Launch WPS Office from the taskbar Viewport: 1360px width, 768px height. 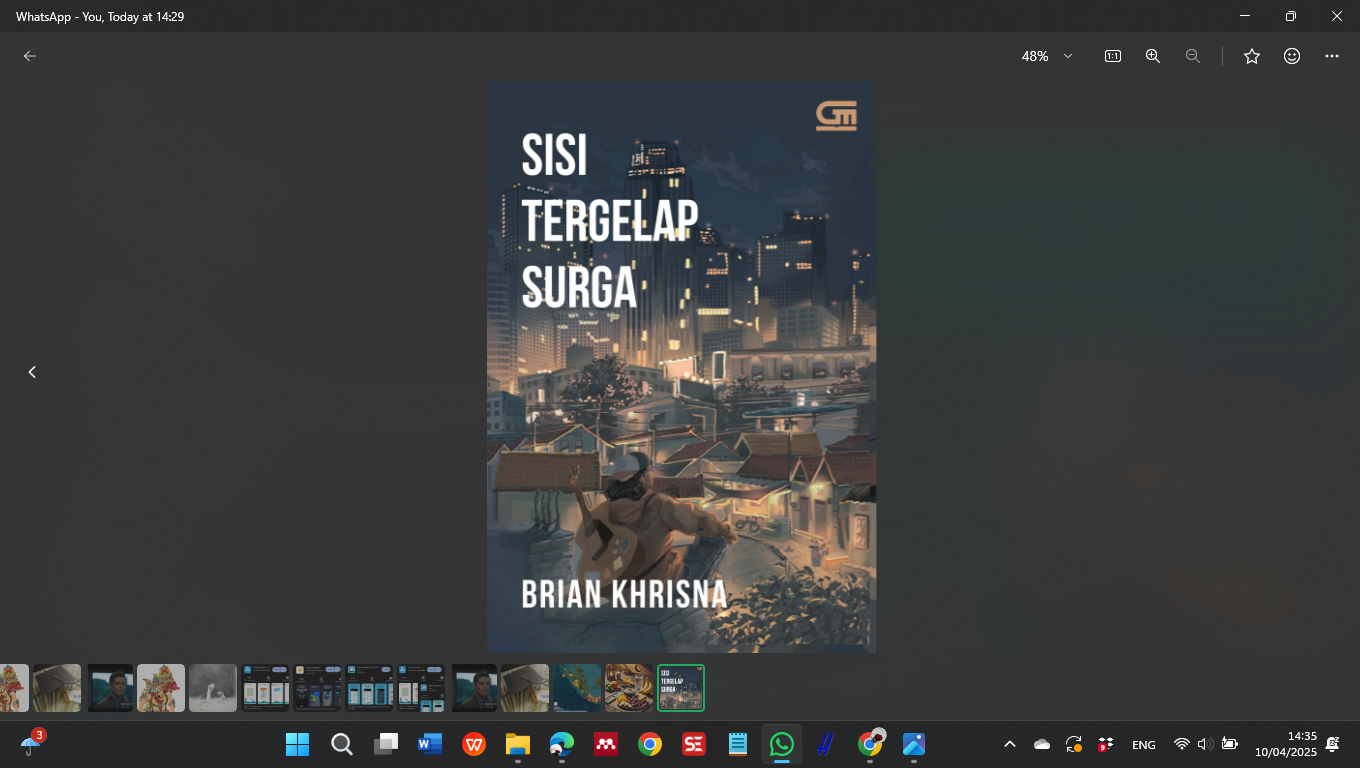pyautogui.click(x=474, y=744)
